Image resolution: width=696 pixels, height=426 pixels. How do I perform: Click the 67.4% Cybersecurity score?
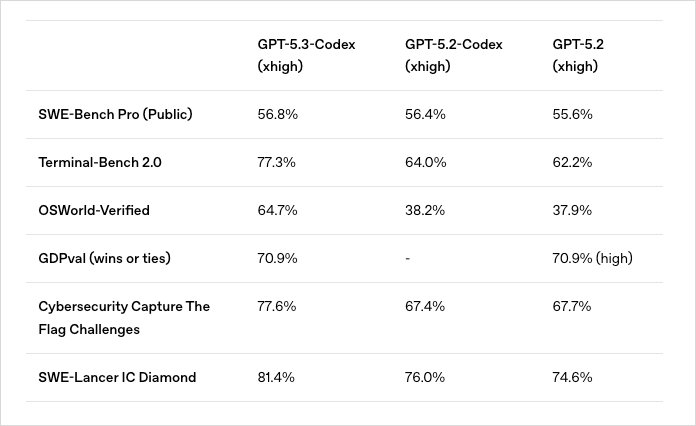(x=425, y=306)
